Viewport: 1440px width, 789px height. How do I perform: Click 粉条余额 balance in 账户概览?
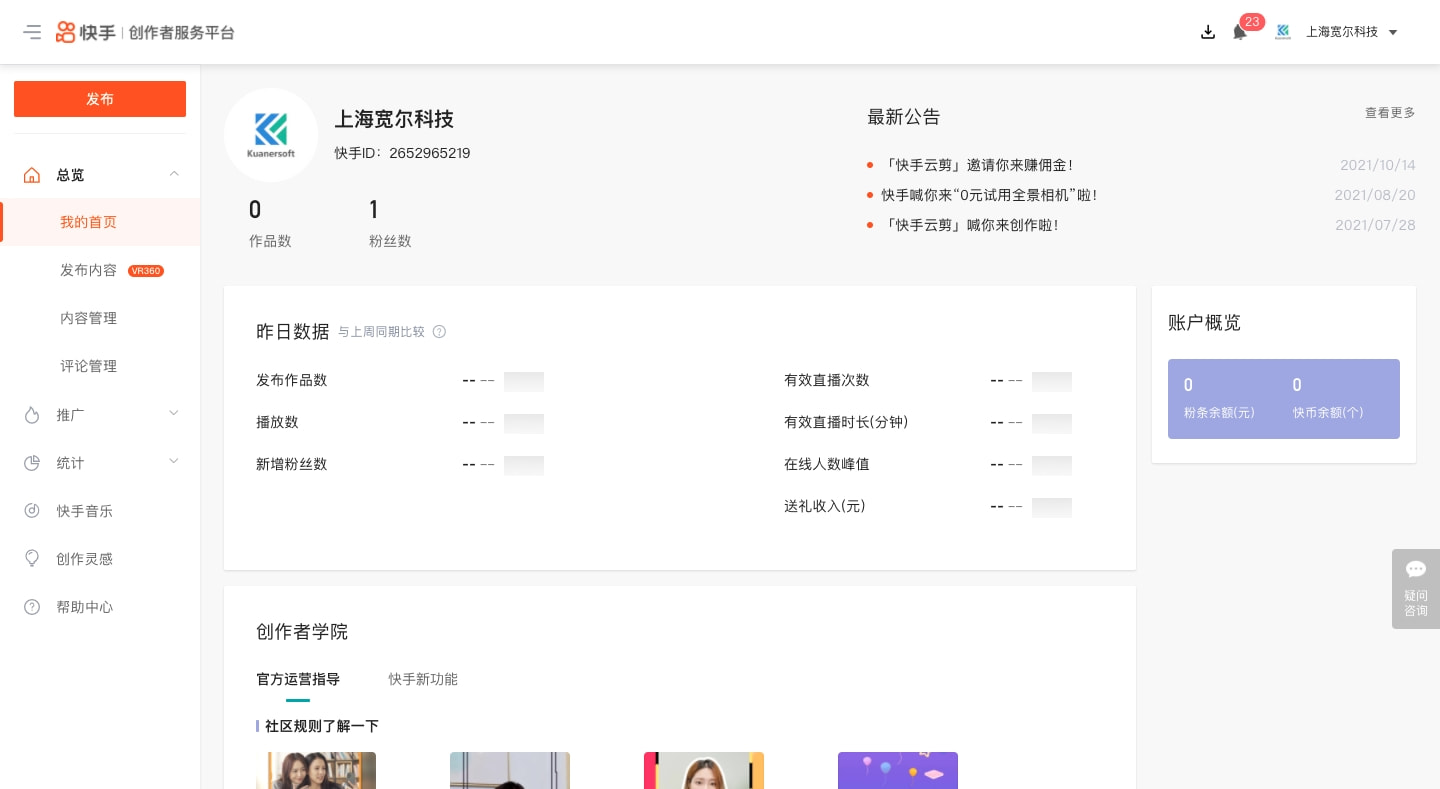click(1219, 398)
